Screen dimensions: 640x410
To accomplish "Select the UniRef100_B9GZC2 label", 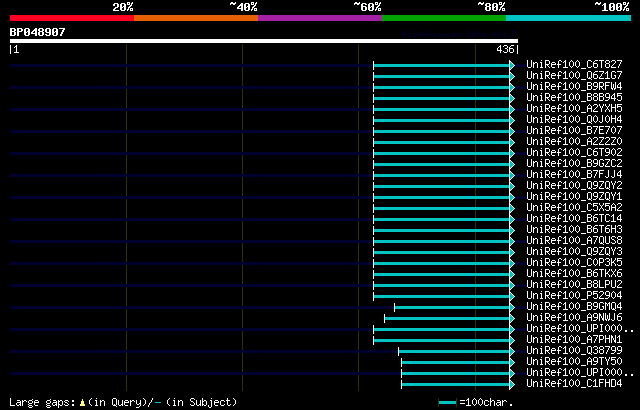I will [574, 163].
